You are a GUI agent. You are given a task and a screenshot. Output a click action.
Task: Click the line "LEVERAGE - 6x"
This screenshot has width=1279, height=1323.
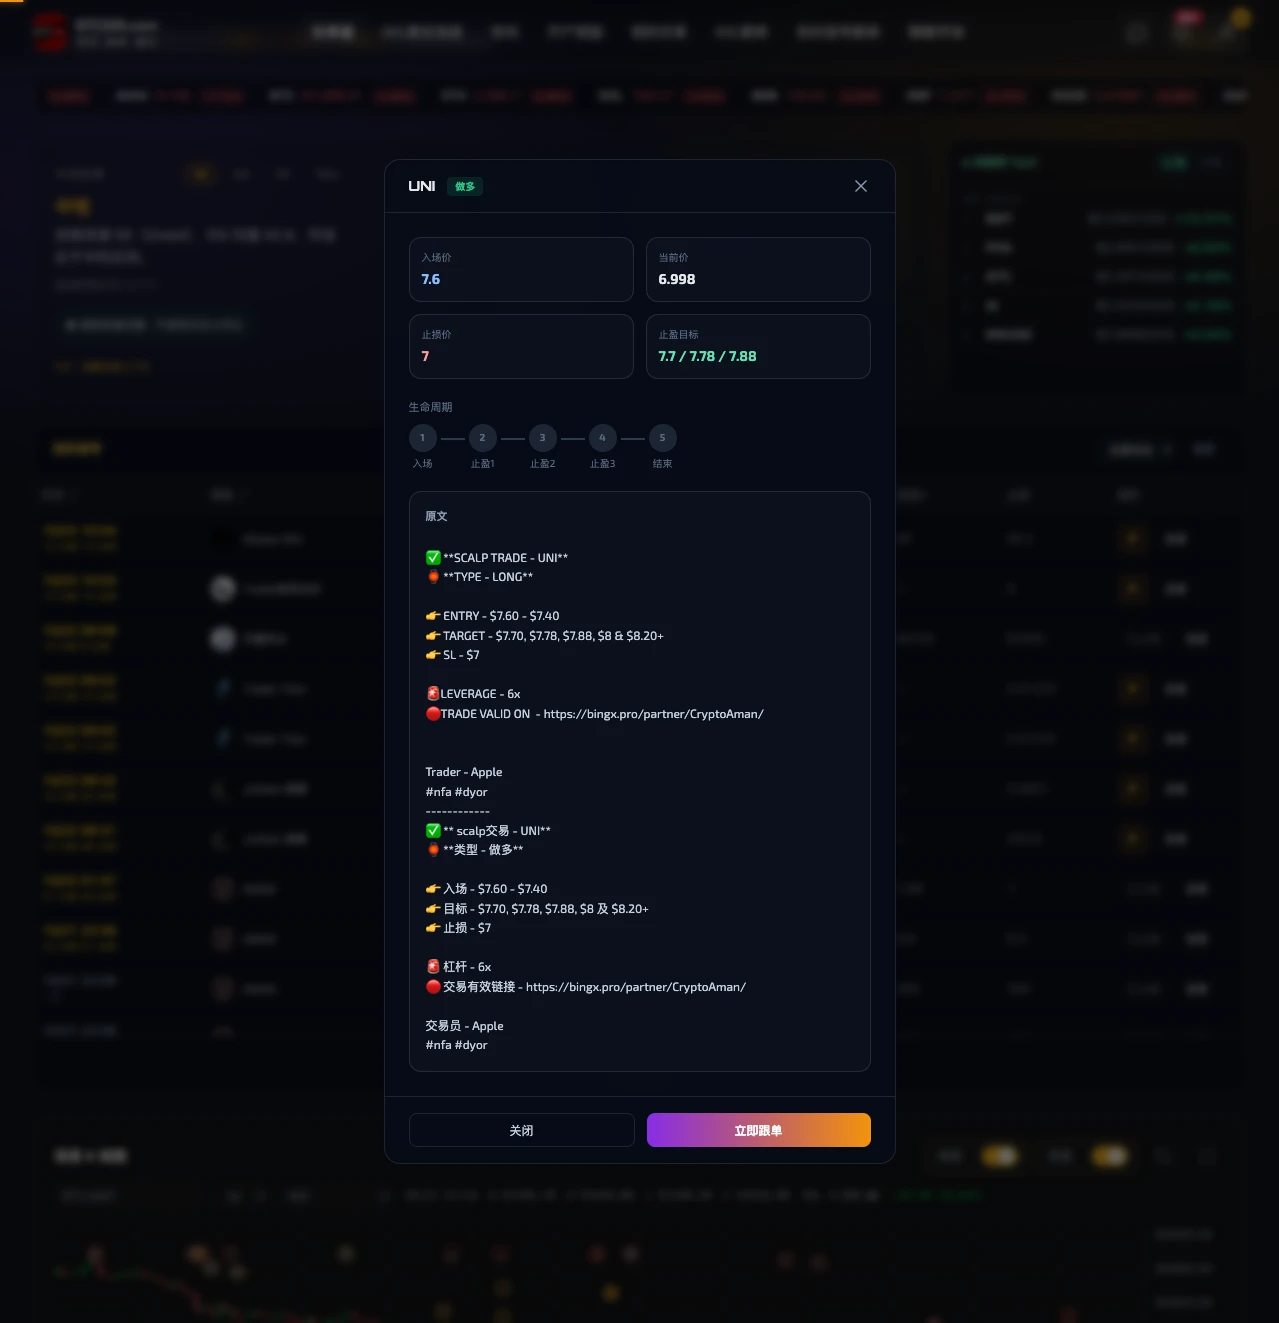tap(473, 694)
